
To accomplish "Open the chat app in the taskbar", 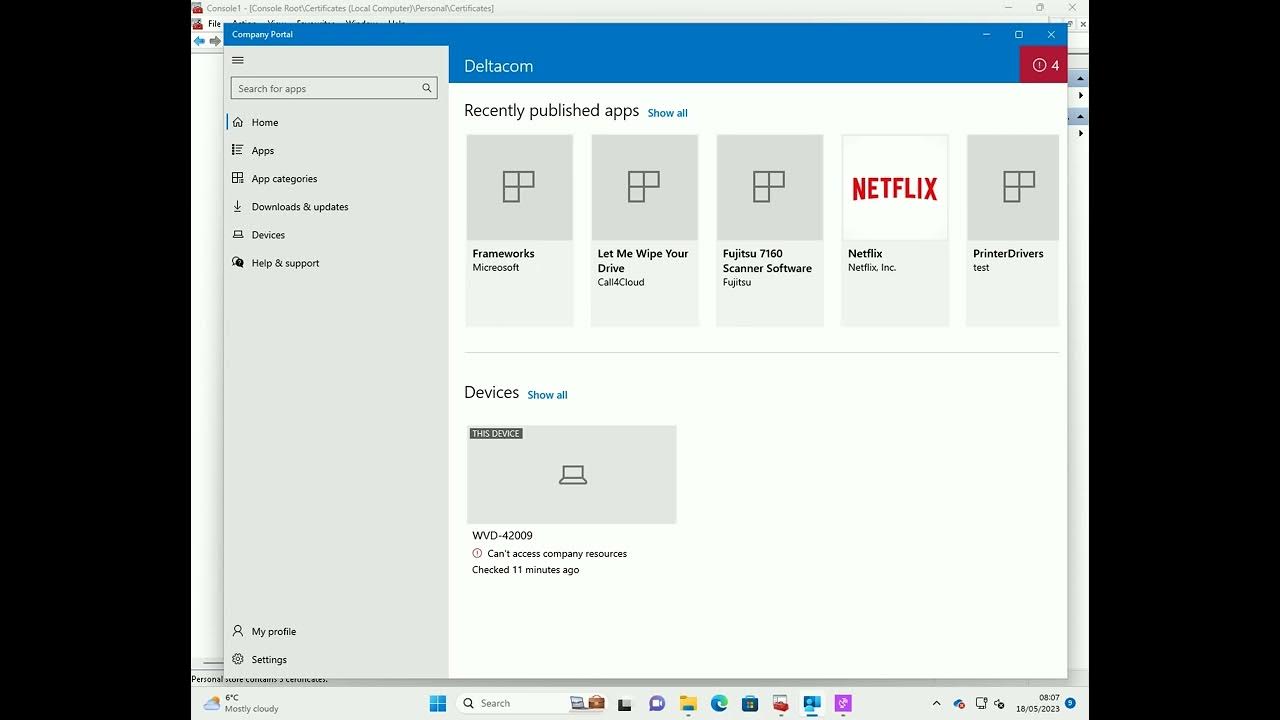I will click(x=657, y=703).
